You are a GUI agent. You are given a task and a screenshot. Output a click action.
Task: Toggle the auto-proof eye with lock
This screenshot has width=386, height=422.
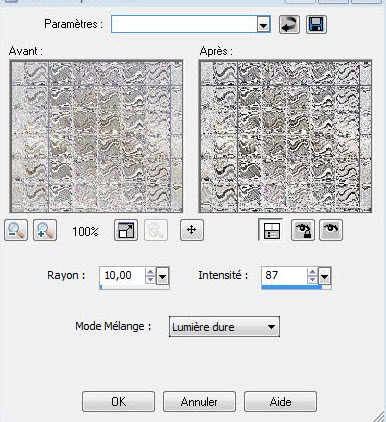(303, 230)
